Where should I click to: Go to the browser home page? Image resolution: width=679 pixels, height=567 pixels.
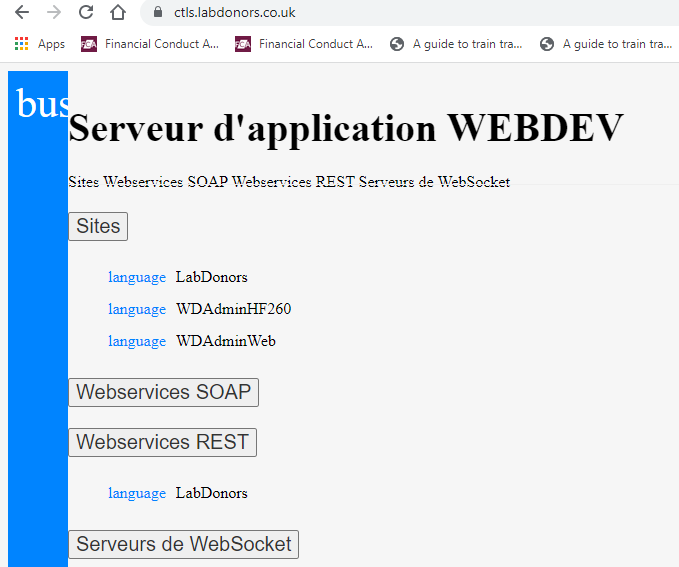coord(118,12)
